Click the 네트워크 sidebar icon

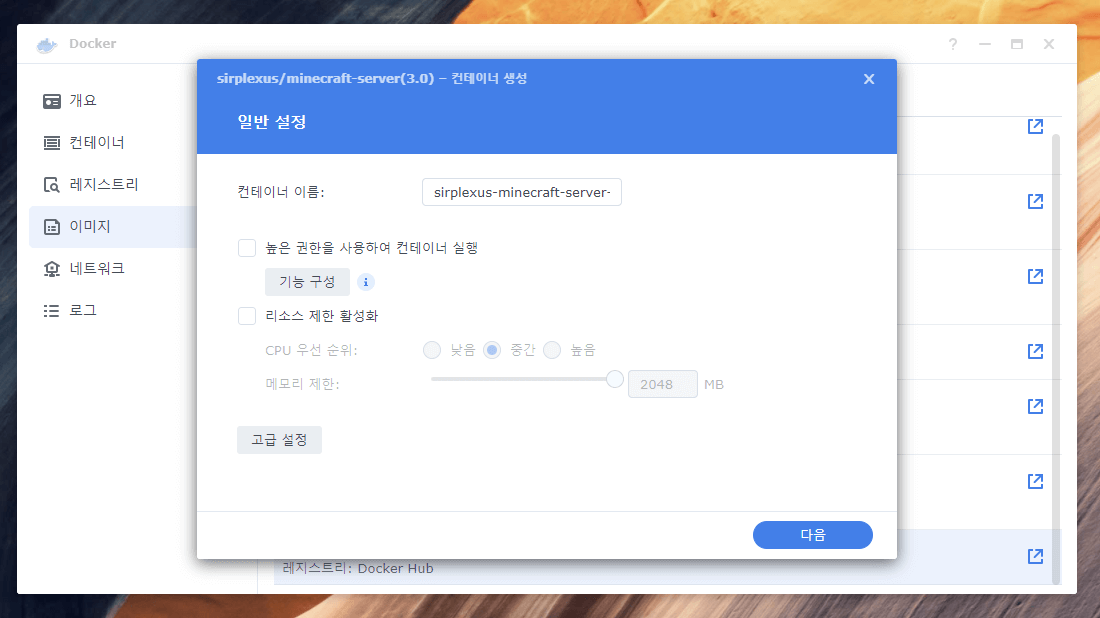[x=52, y=269]
